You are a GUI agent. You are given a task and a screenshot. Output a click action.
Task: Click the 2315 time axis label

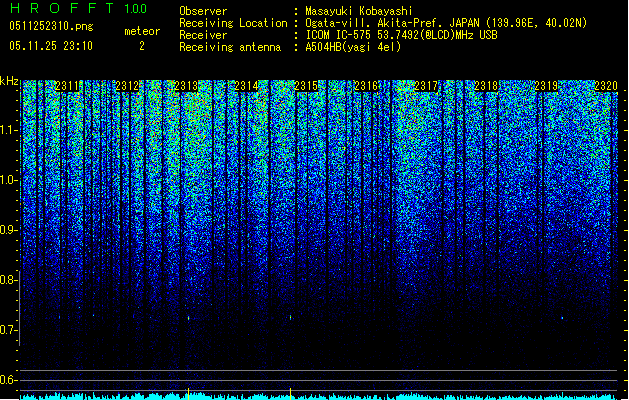pos(306,86)
